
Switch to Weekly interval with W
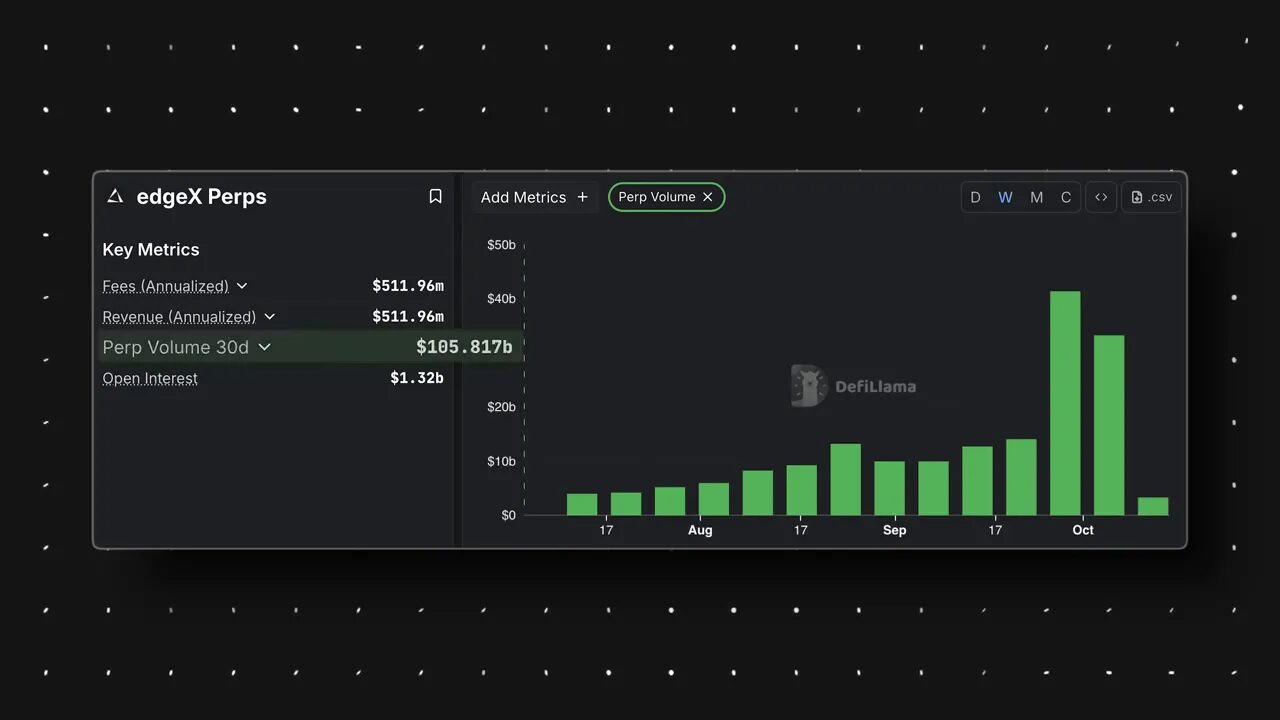(1005, 197)
